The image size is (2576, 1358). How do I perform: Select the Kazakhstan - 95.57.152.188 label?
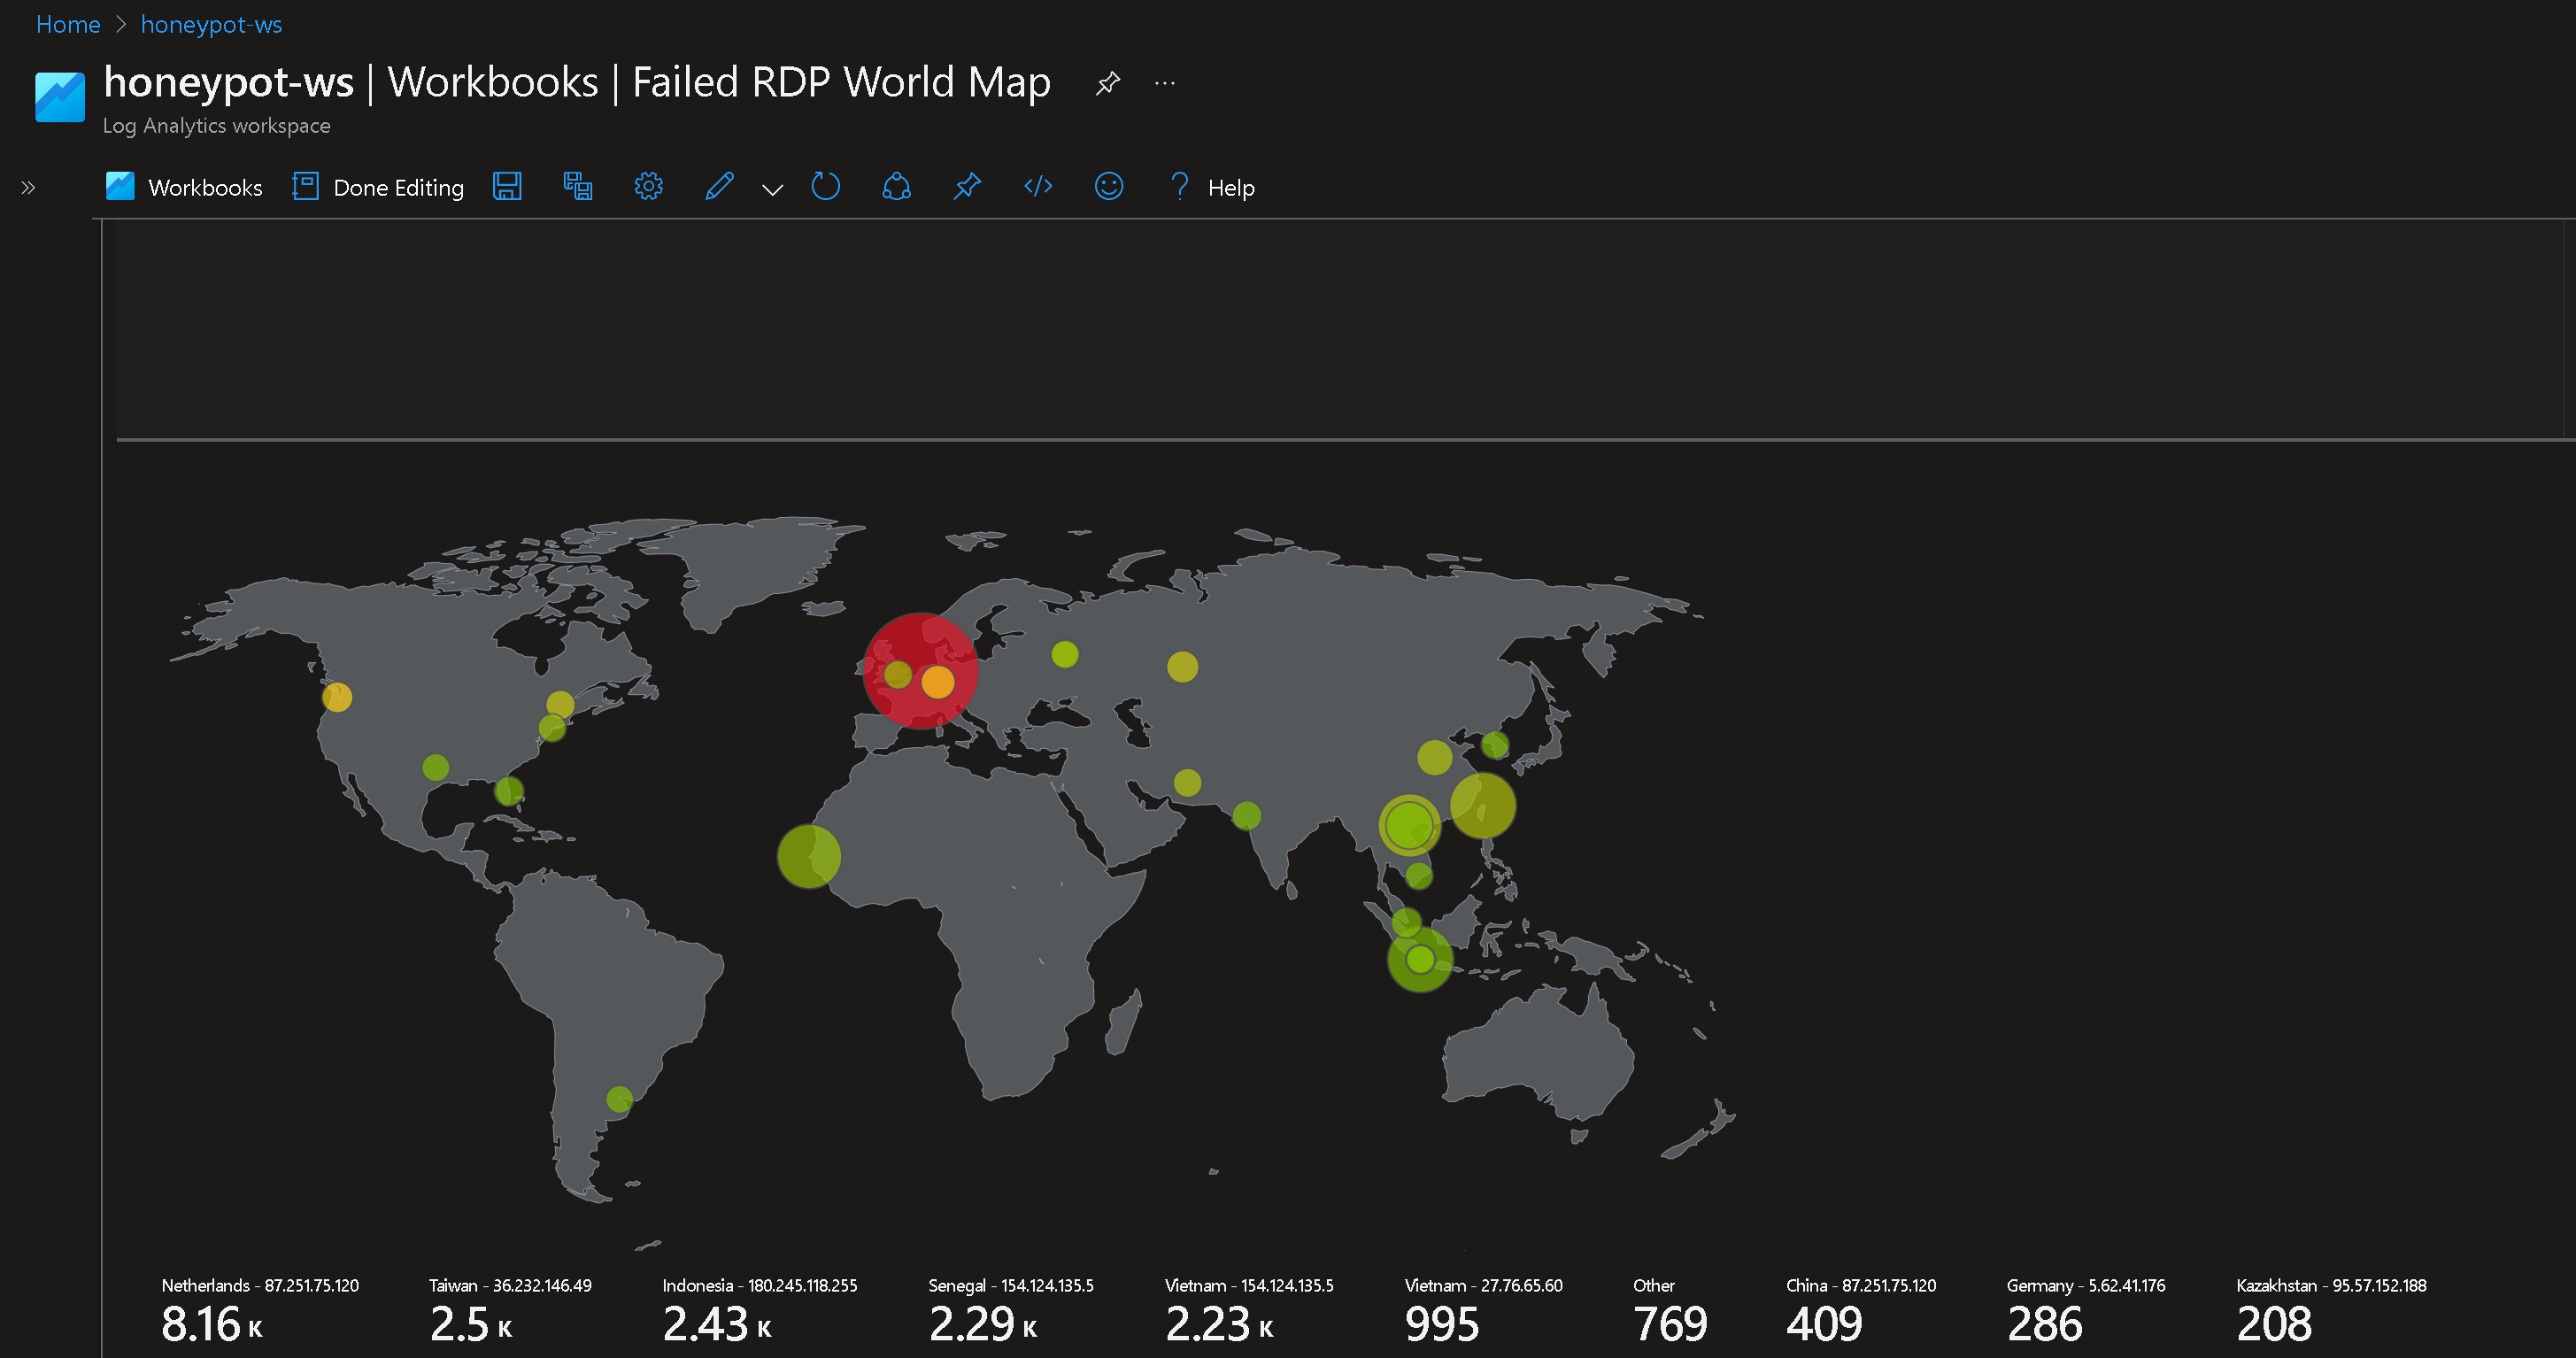click(x=2331, y=1285)
